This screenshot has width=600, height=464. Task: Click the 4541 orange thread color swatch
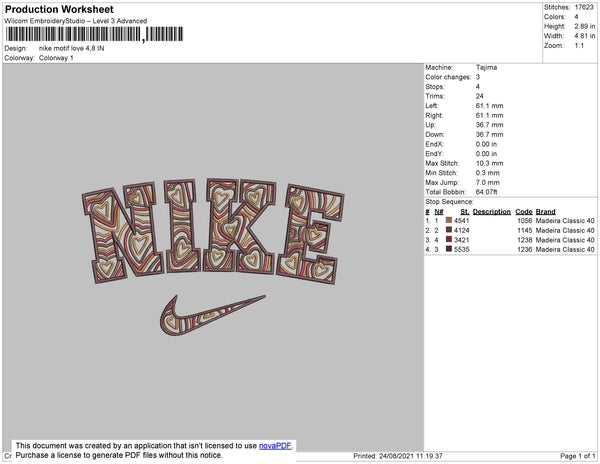pyautogui.click(x=449, y=220)
